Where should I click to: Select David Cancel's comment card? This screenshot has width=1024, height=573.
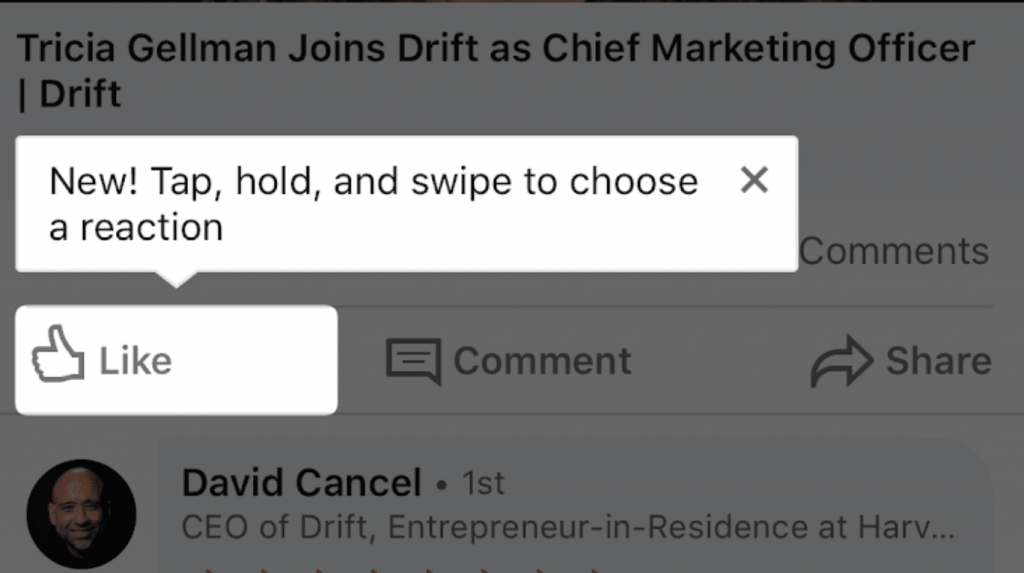(x=575, y=505)
